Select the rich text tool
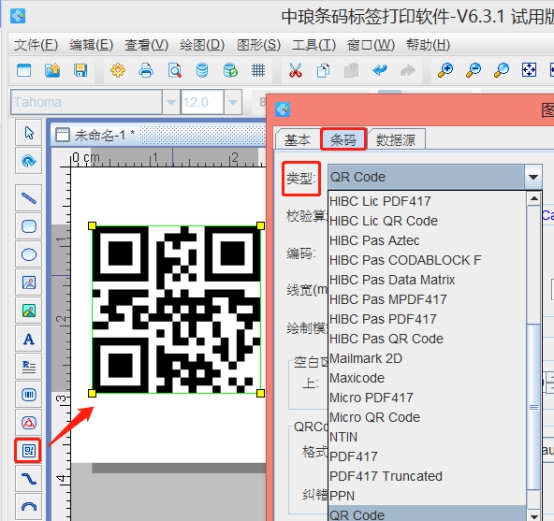 [x=29, y=367]
